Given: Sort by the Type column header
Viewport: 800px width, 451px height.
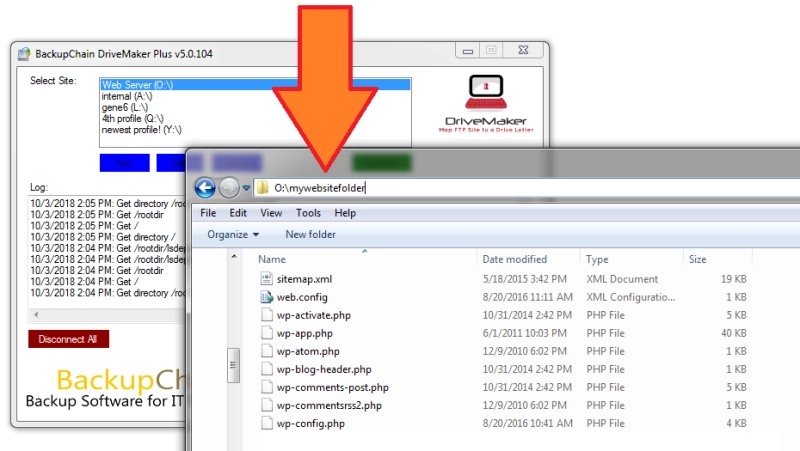Looking at the screenshot, I should (597, 259).
